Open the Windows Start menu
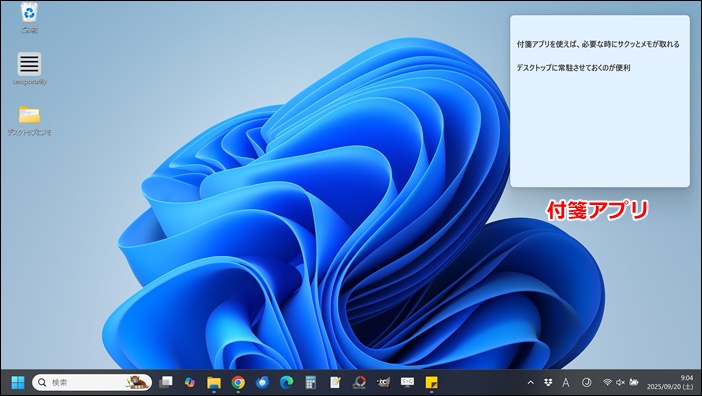 18,383
